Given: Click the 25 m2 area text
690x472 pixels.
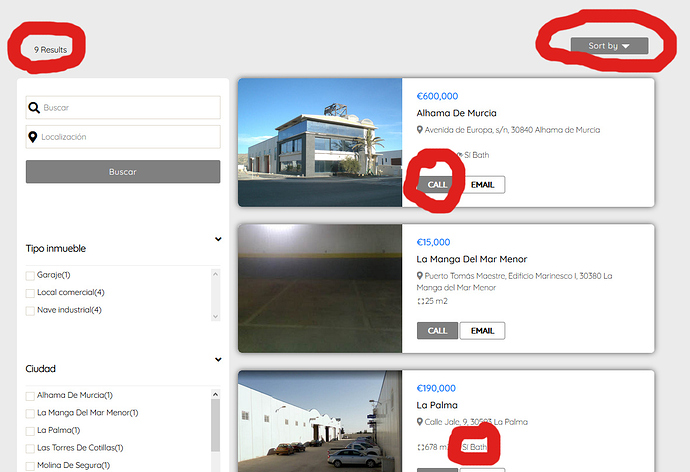Looking at the screenshot, I should (436, 301).
